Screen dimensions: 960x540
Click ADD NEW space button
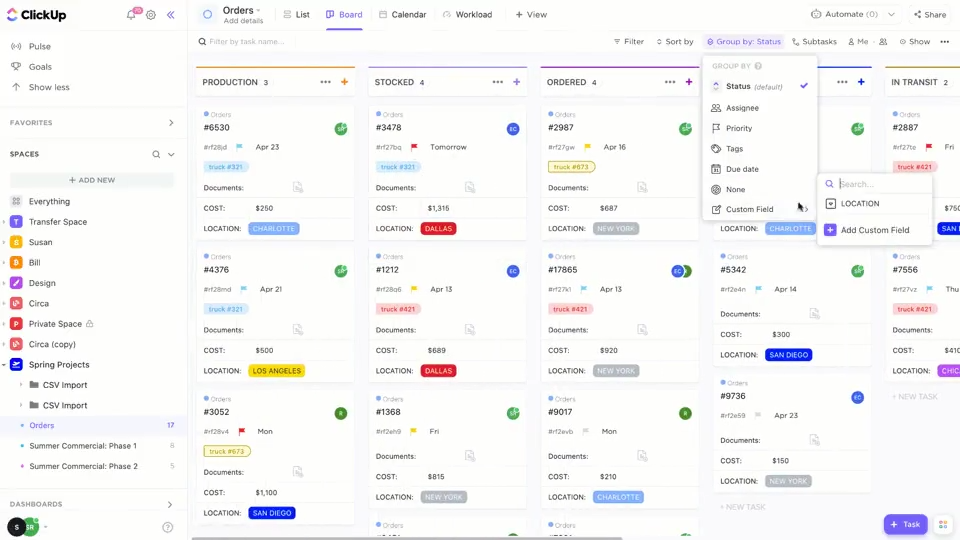pos(92,180)
